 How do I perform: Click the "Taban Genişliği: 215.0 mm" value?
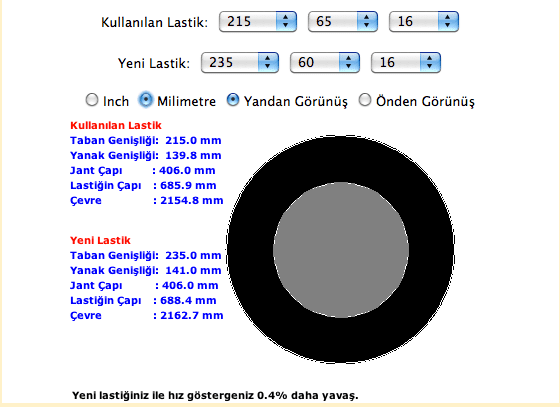tap(146, 141)
